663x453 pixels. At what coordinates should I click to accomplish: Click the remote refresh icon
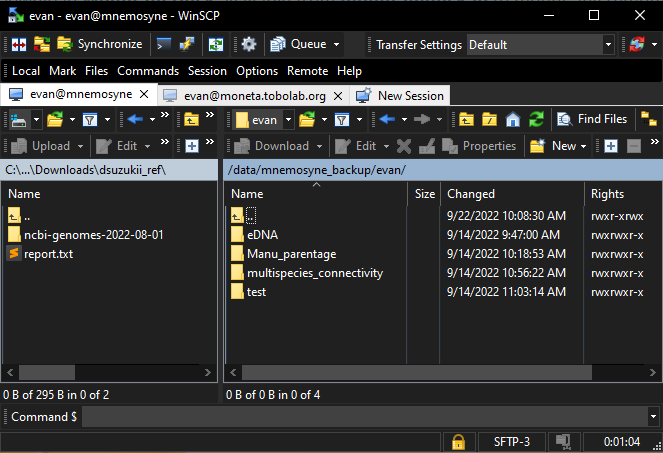[x=536, y=120]
